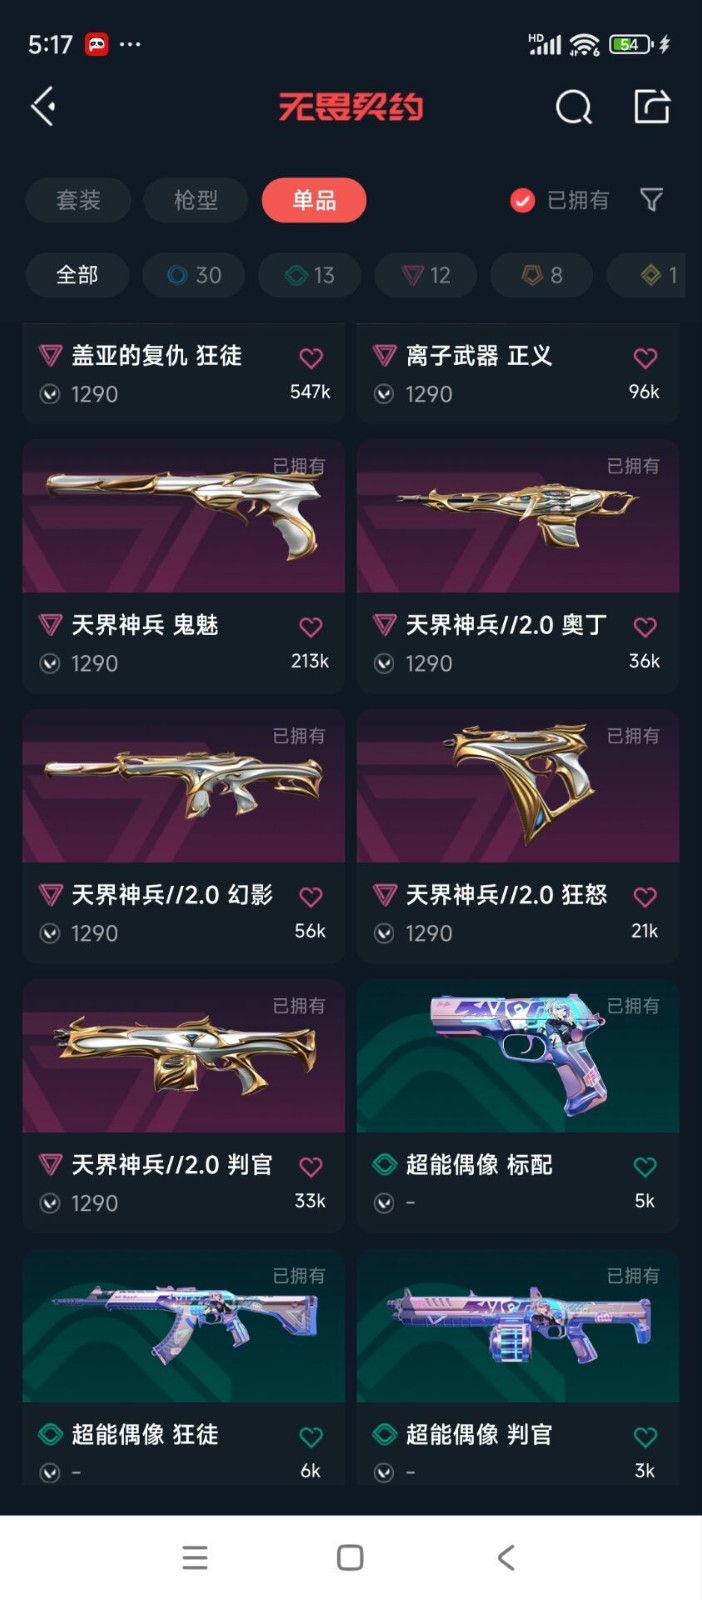The image size is (702, 1600).
Task: Tap the back arrow icon
Action: [43, 106]
